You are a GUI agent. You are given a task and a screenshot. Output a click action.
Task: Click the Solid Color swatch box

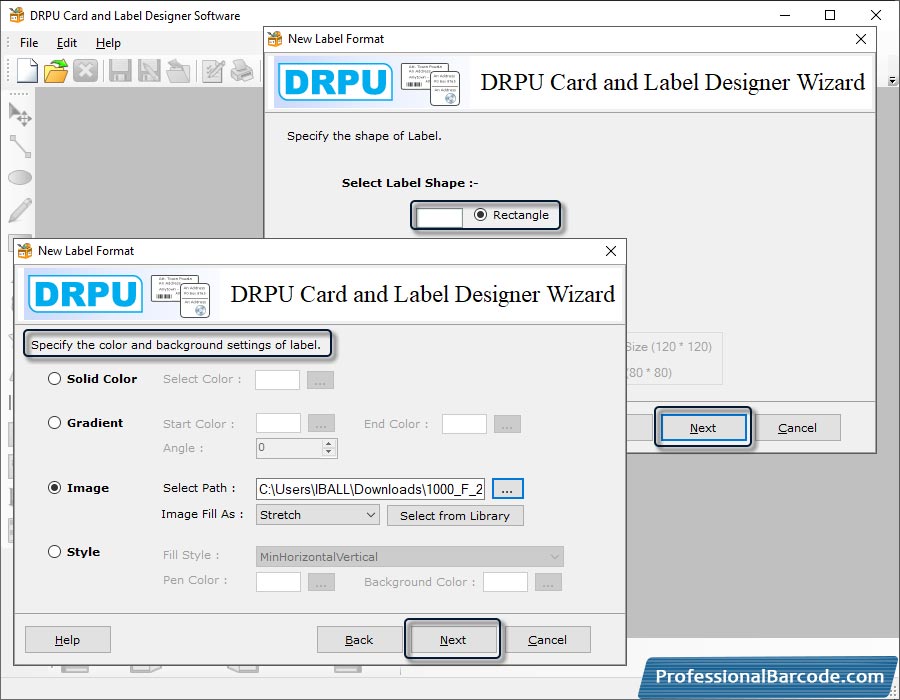277,380
